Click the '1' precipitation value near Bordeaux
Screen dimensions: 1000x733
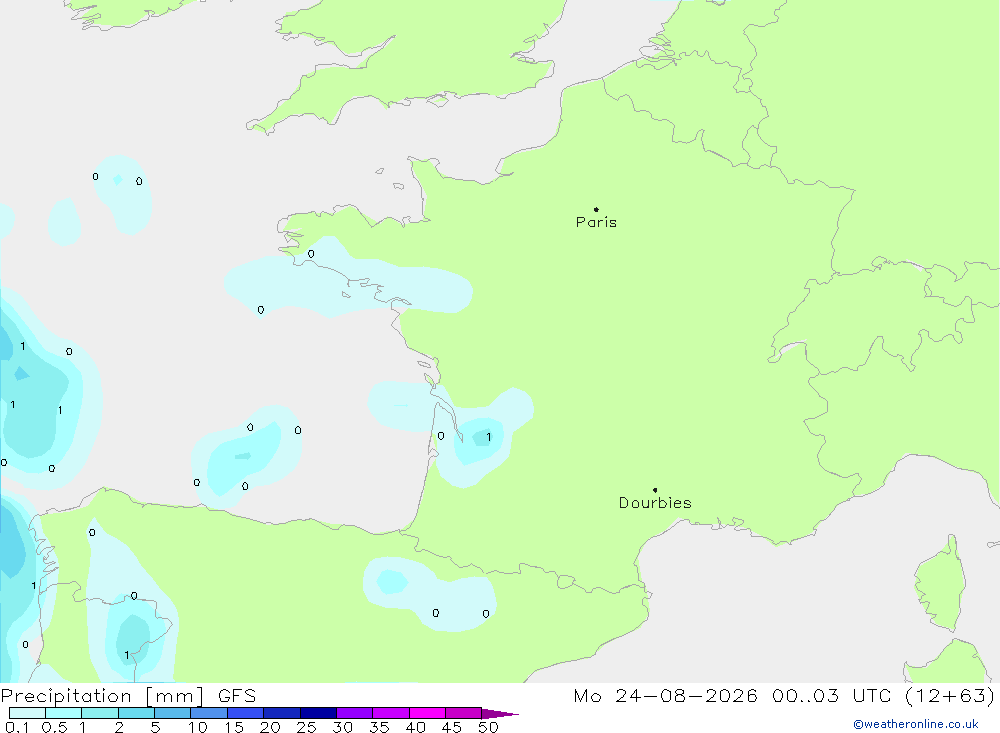(489, 437)
